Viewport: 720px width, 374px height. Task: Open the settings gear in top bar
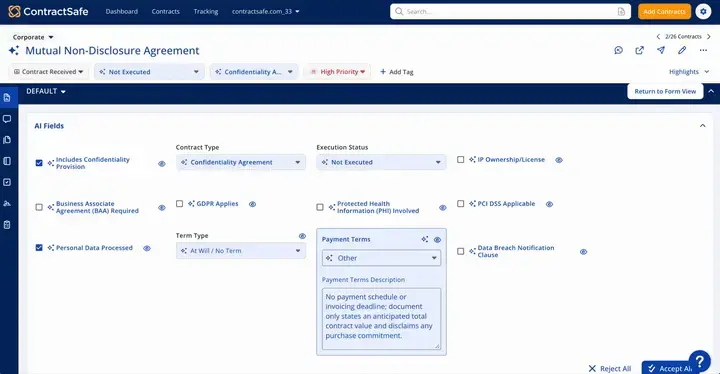click(703, 11)
